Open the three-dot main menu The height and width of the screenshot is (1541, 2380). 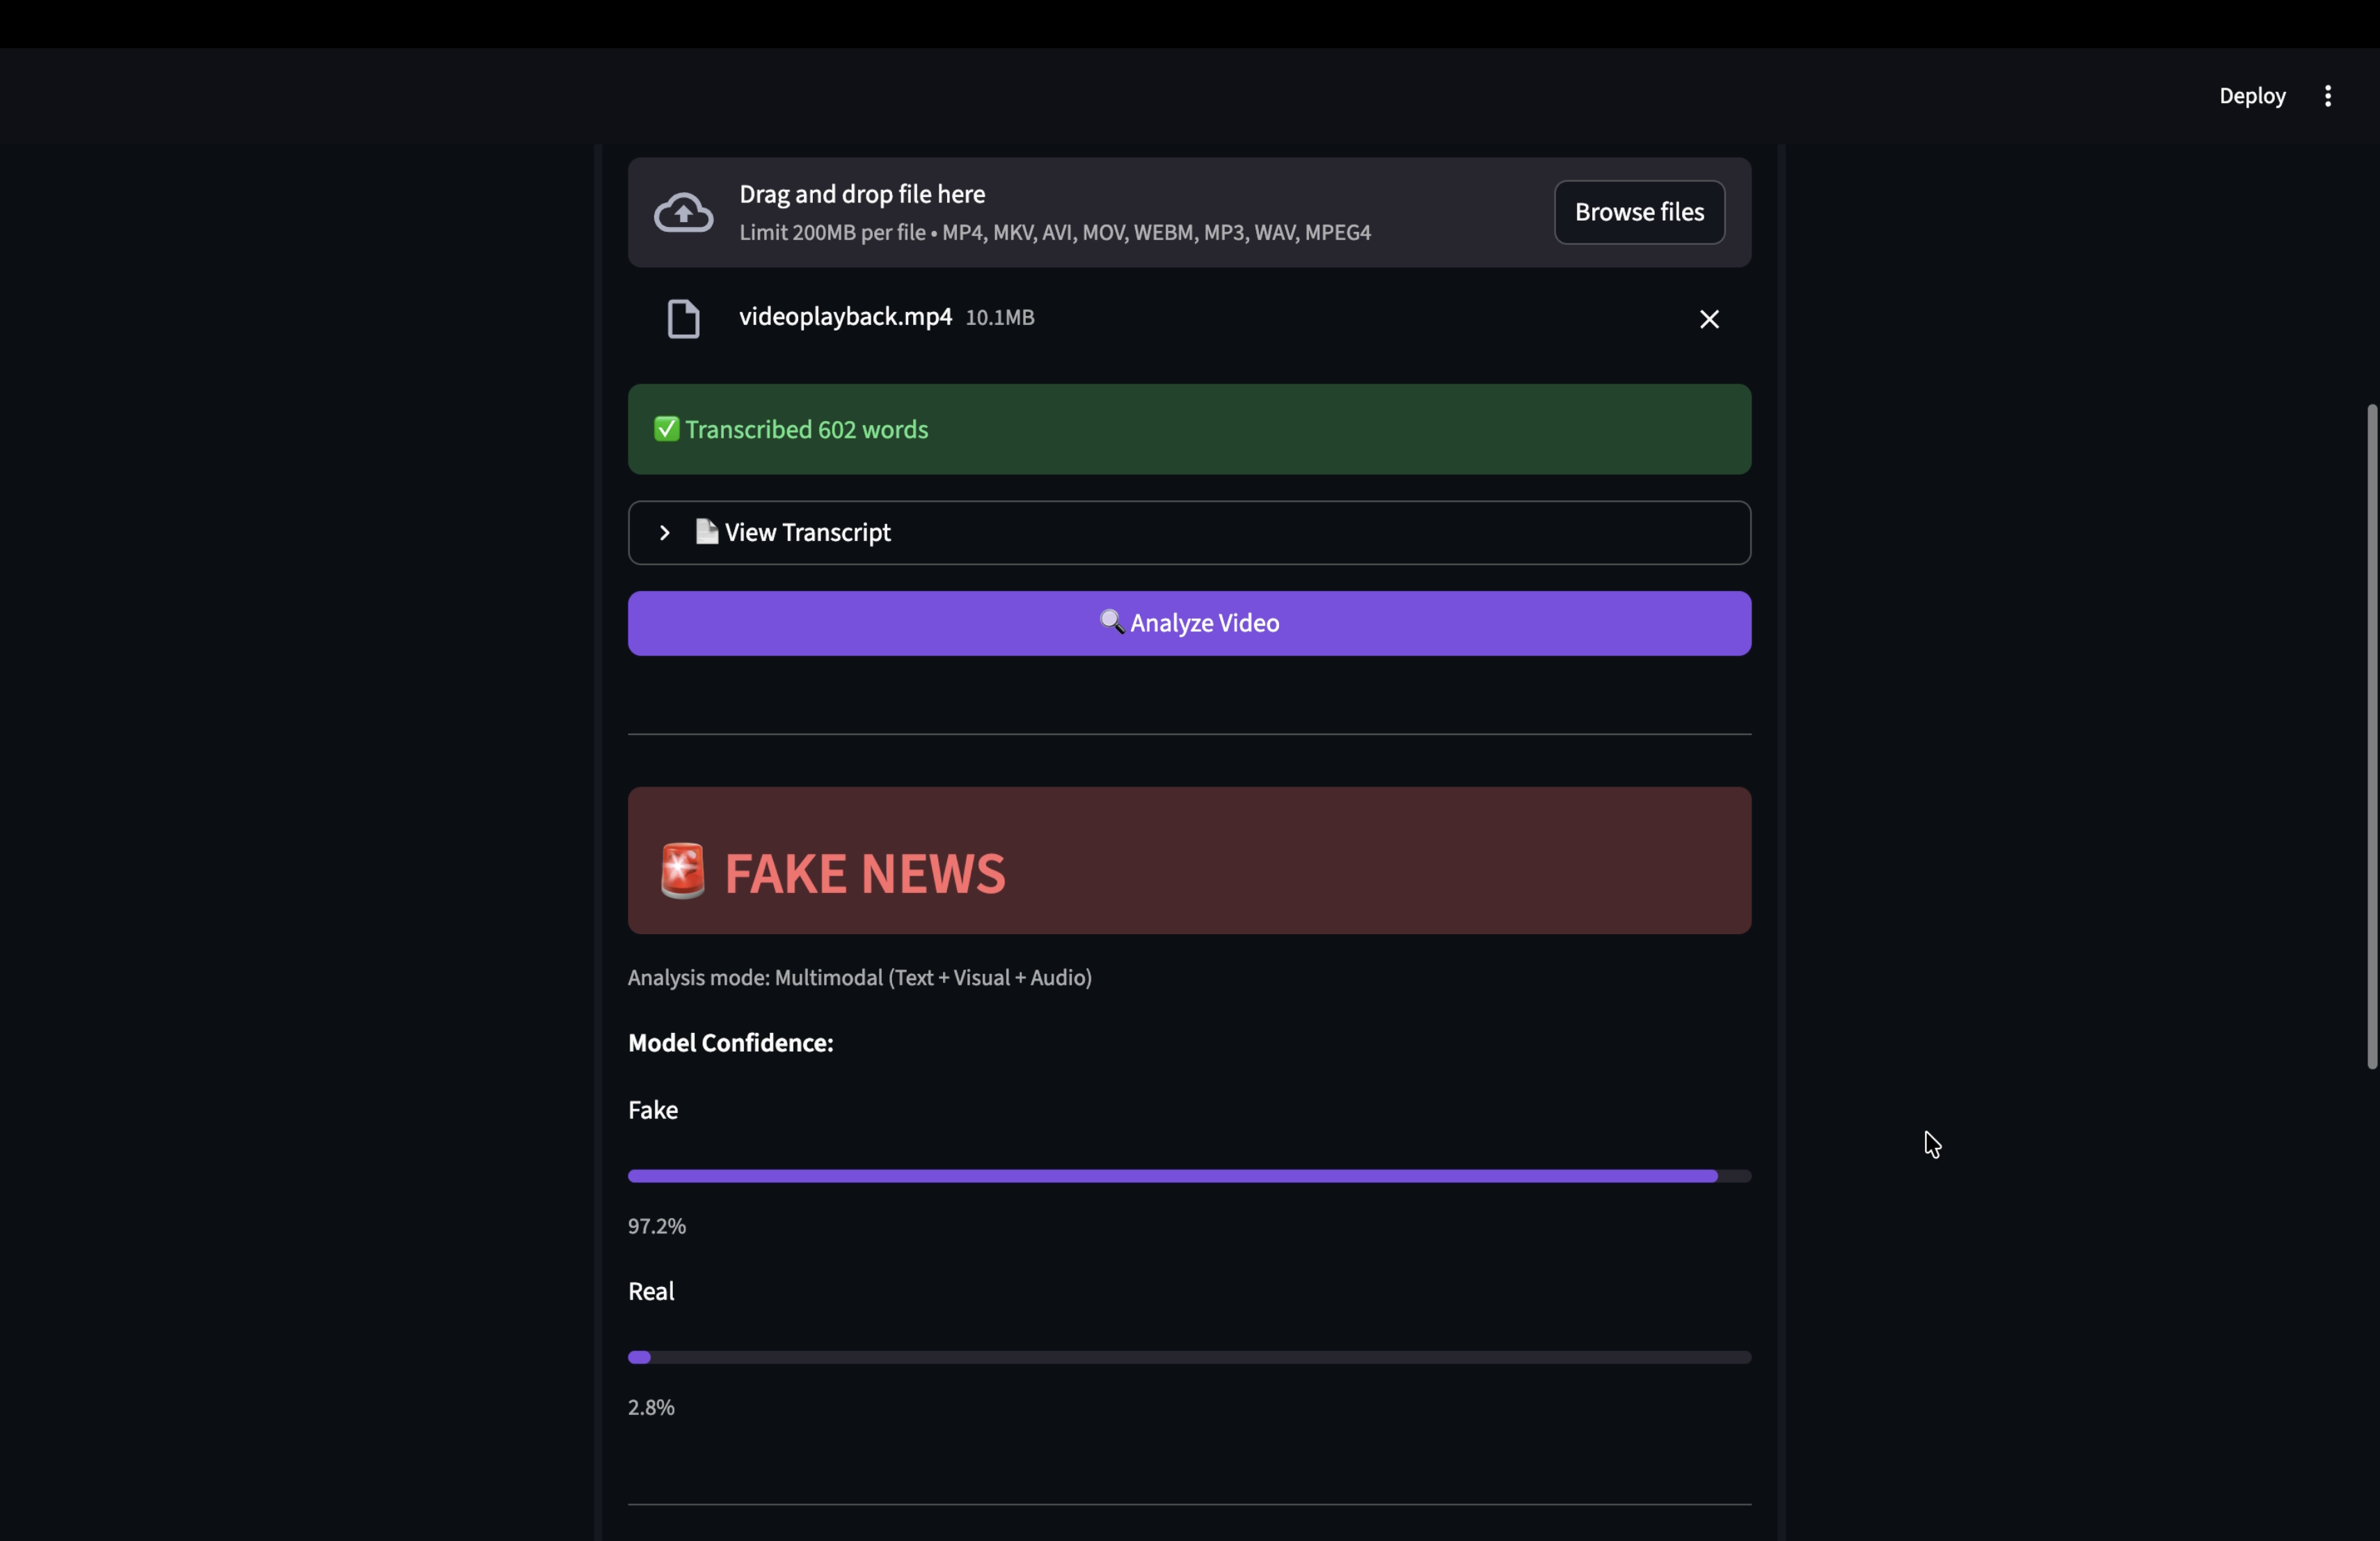[x=2327, y=96]
